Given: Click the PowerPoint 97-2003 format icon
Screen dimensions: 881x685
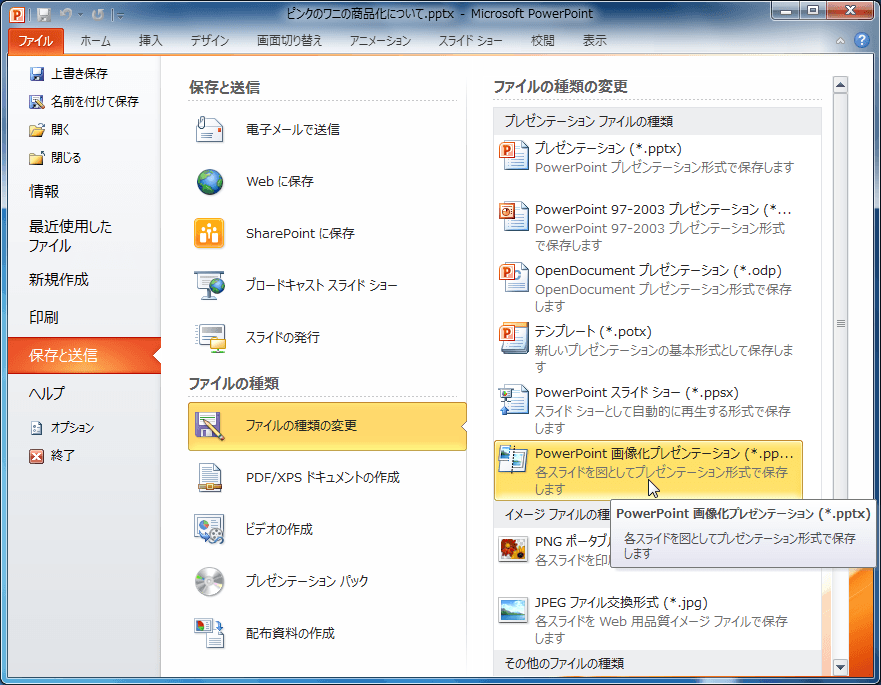Looking at the screenshot, I should (514, 216).
